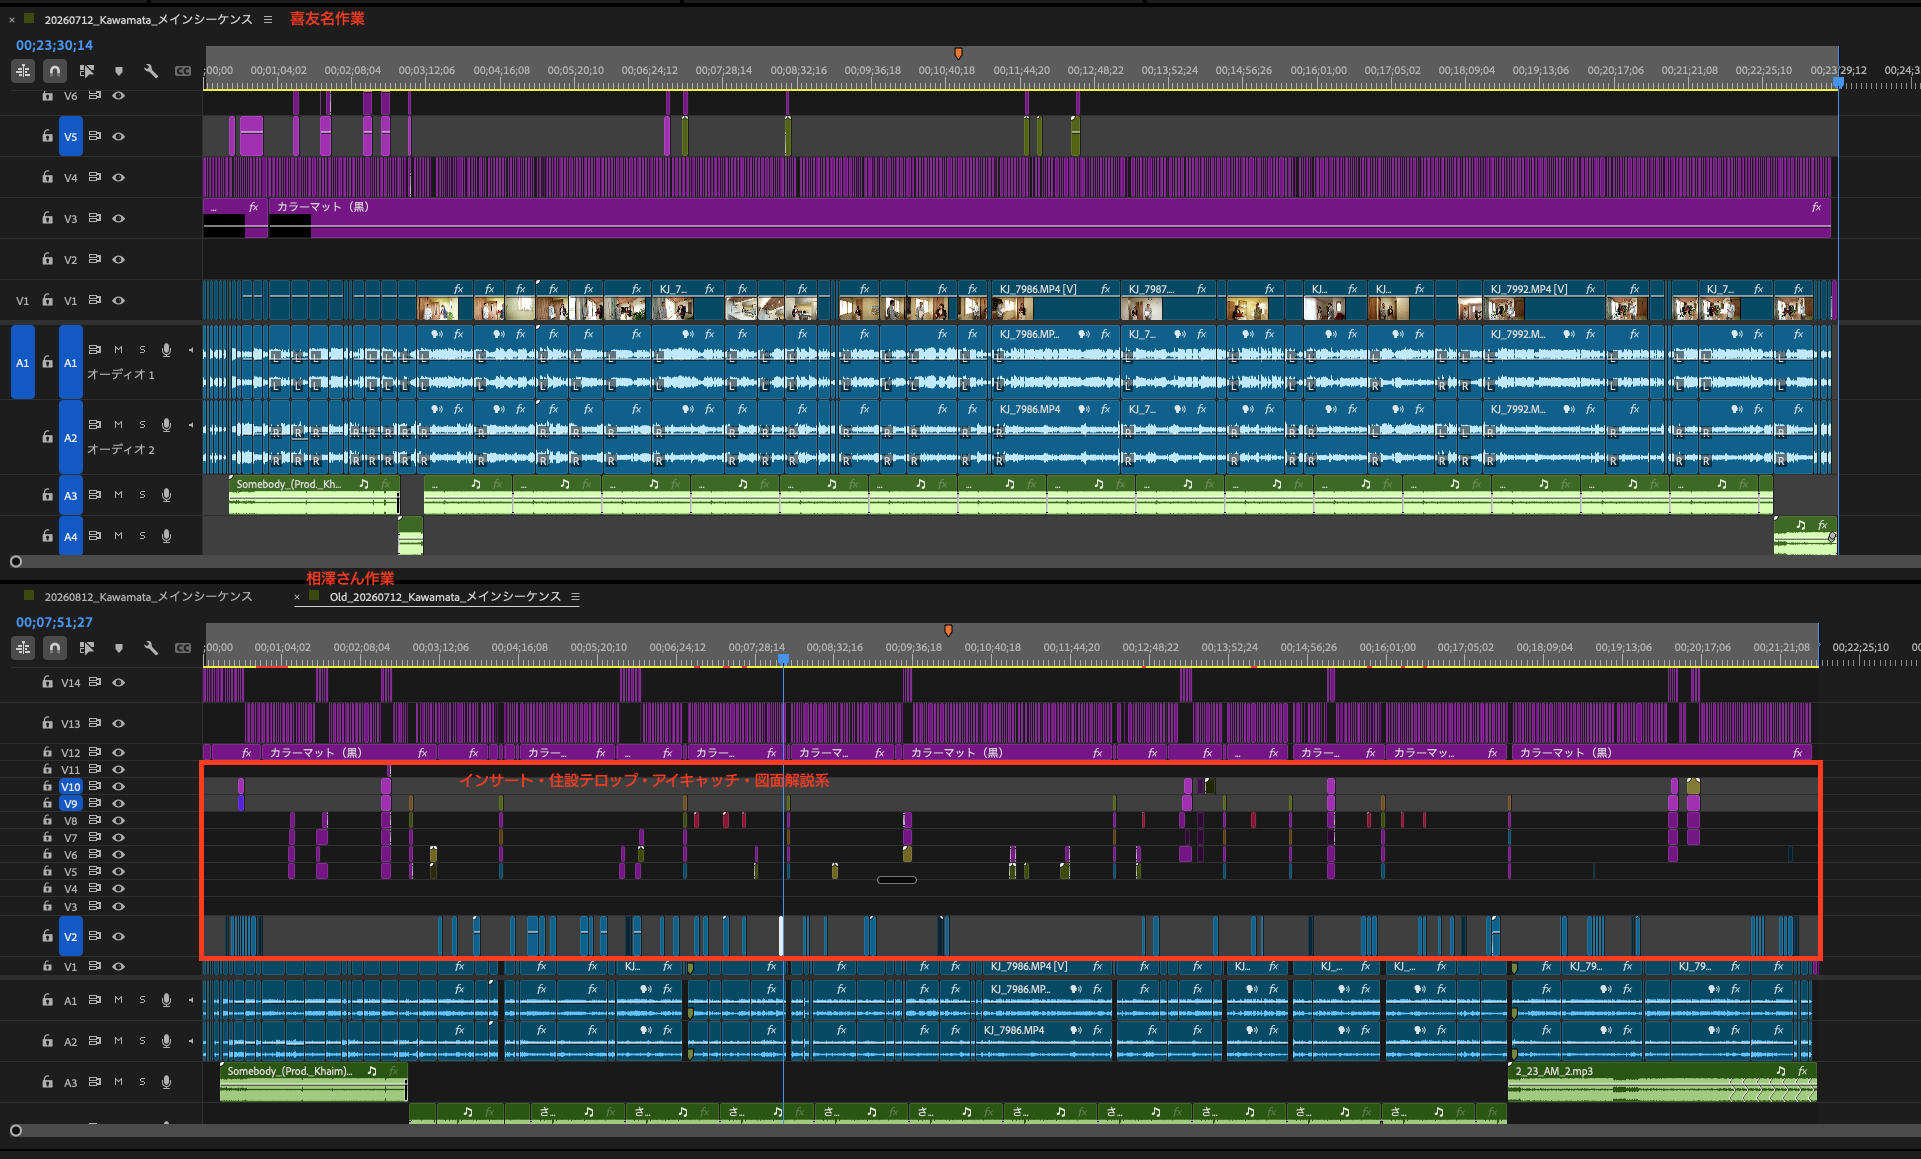Toggle Linked Selection in top timeline
The width and height of the screenshot is (1921, 1159).
87,71
